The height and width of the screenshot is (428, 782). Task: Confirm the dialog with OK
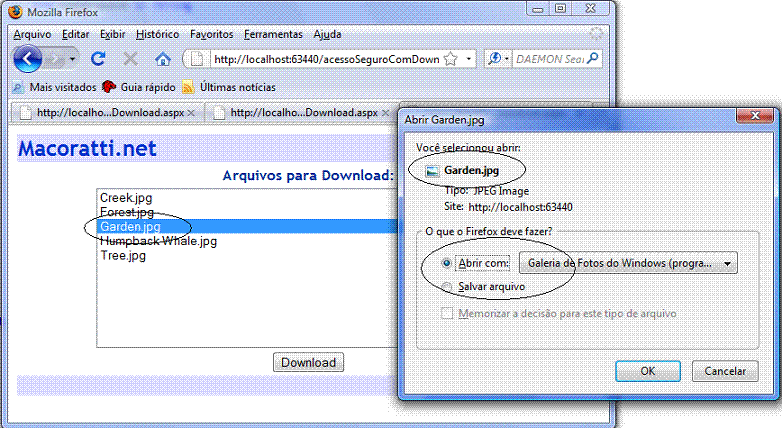[648, 371]
